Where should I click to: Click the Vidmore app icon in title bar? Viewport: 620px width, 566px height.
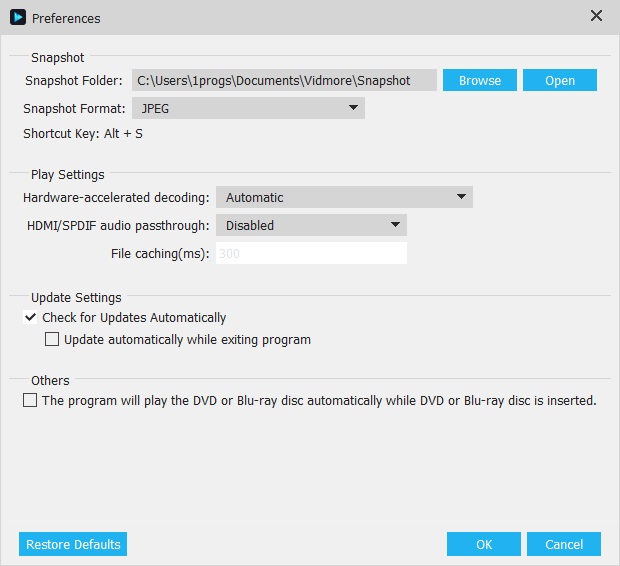pos(17,17)
